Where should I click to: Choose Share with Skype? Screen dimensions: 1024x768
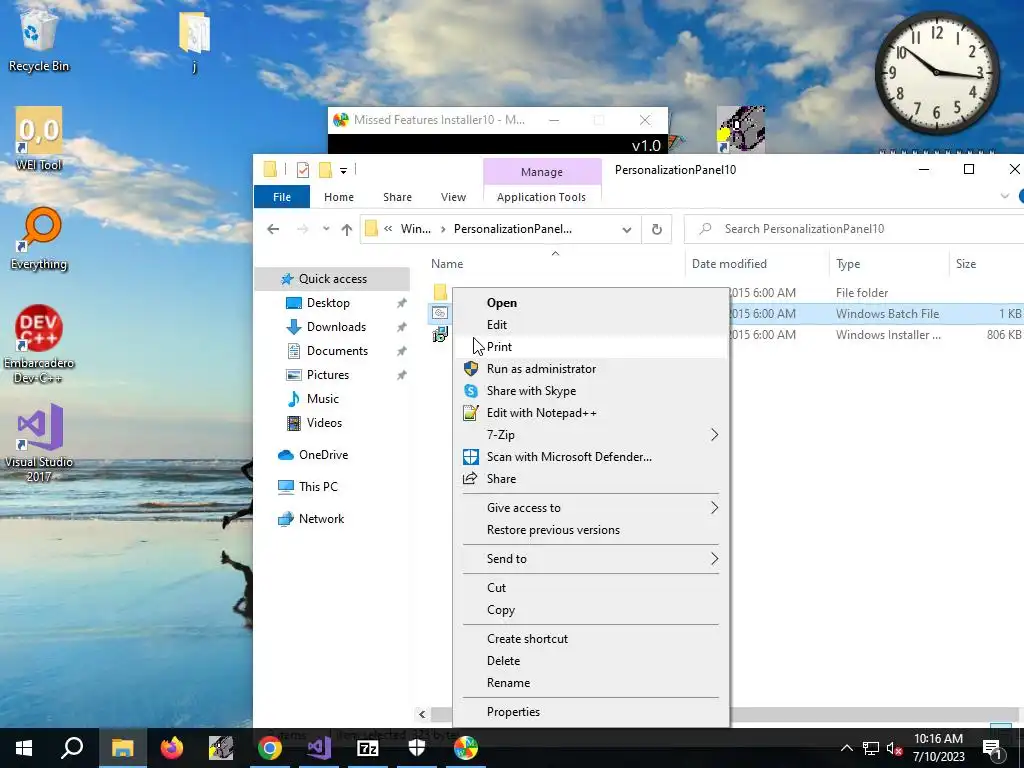point(591,391)
